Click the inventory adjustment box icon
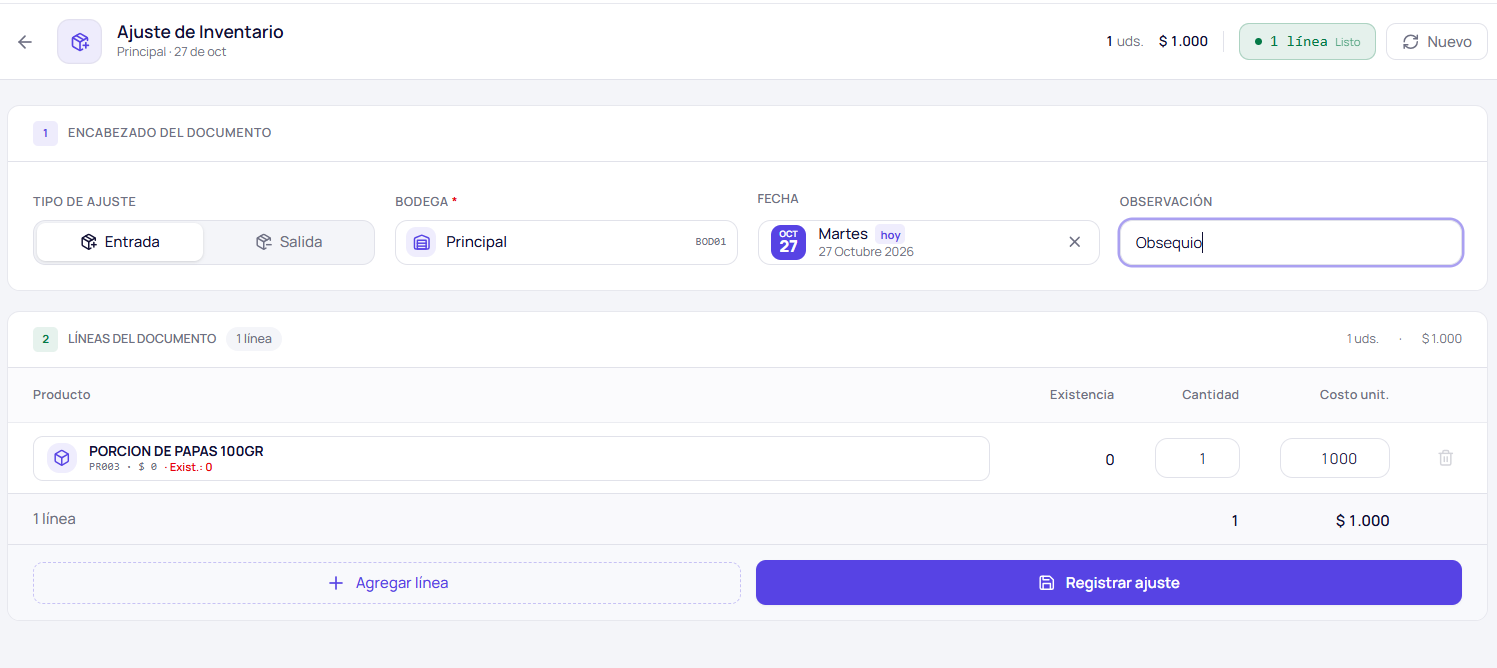Screen dimensions: 1497x668 click(x=79, y=42)
